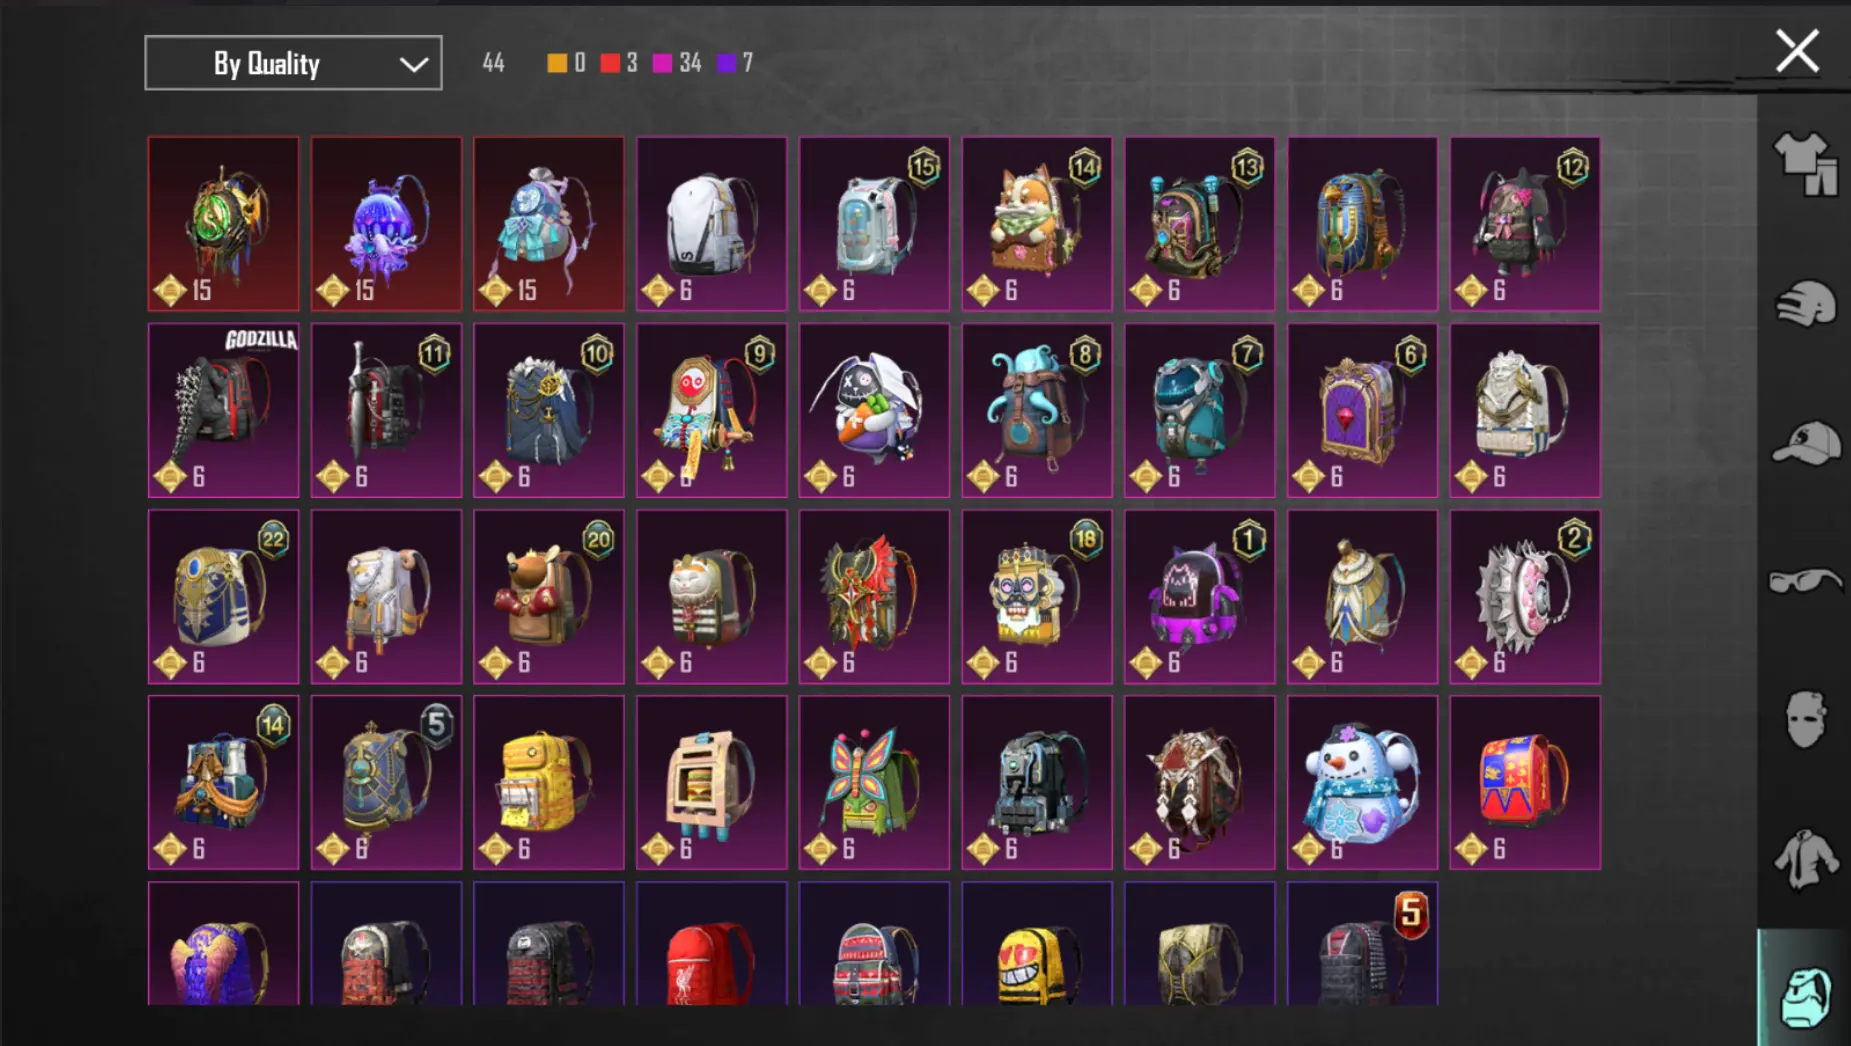Viewport: 1851px width, 1046px height.
Task: Select the jacket category icon
Action: click(1806, 859)
